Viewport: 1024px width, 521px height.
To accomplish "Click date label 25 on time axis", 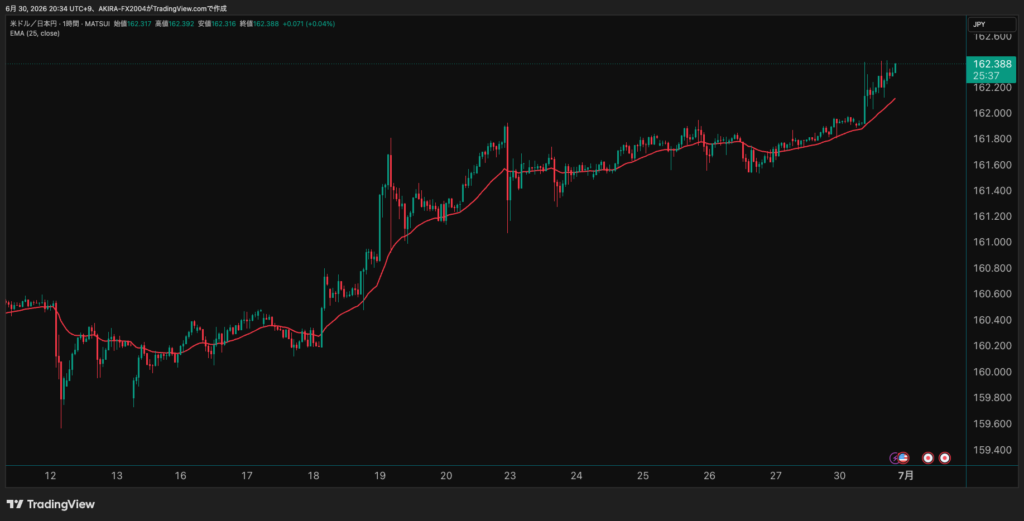I will 643,476.
